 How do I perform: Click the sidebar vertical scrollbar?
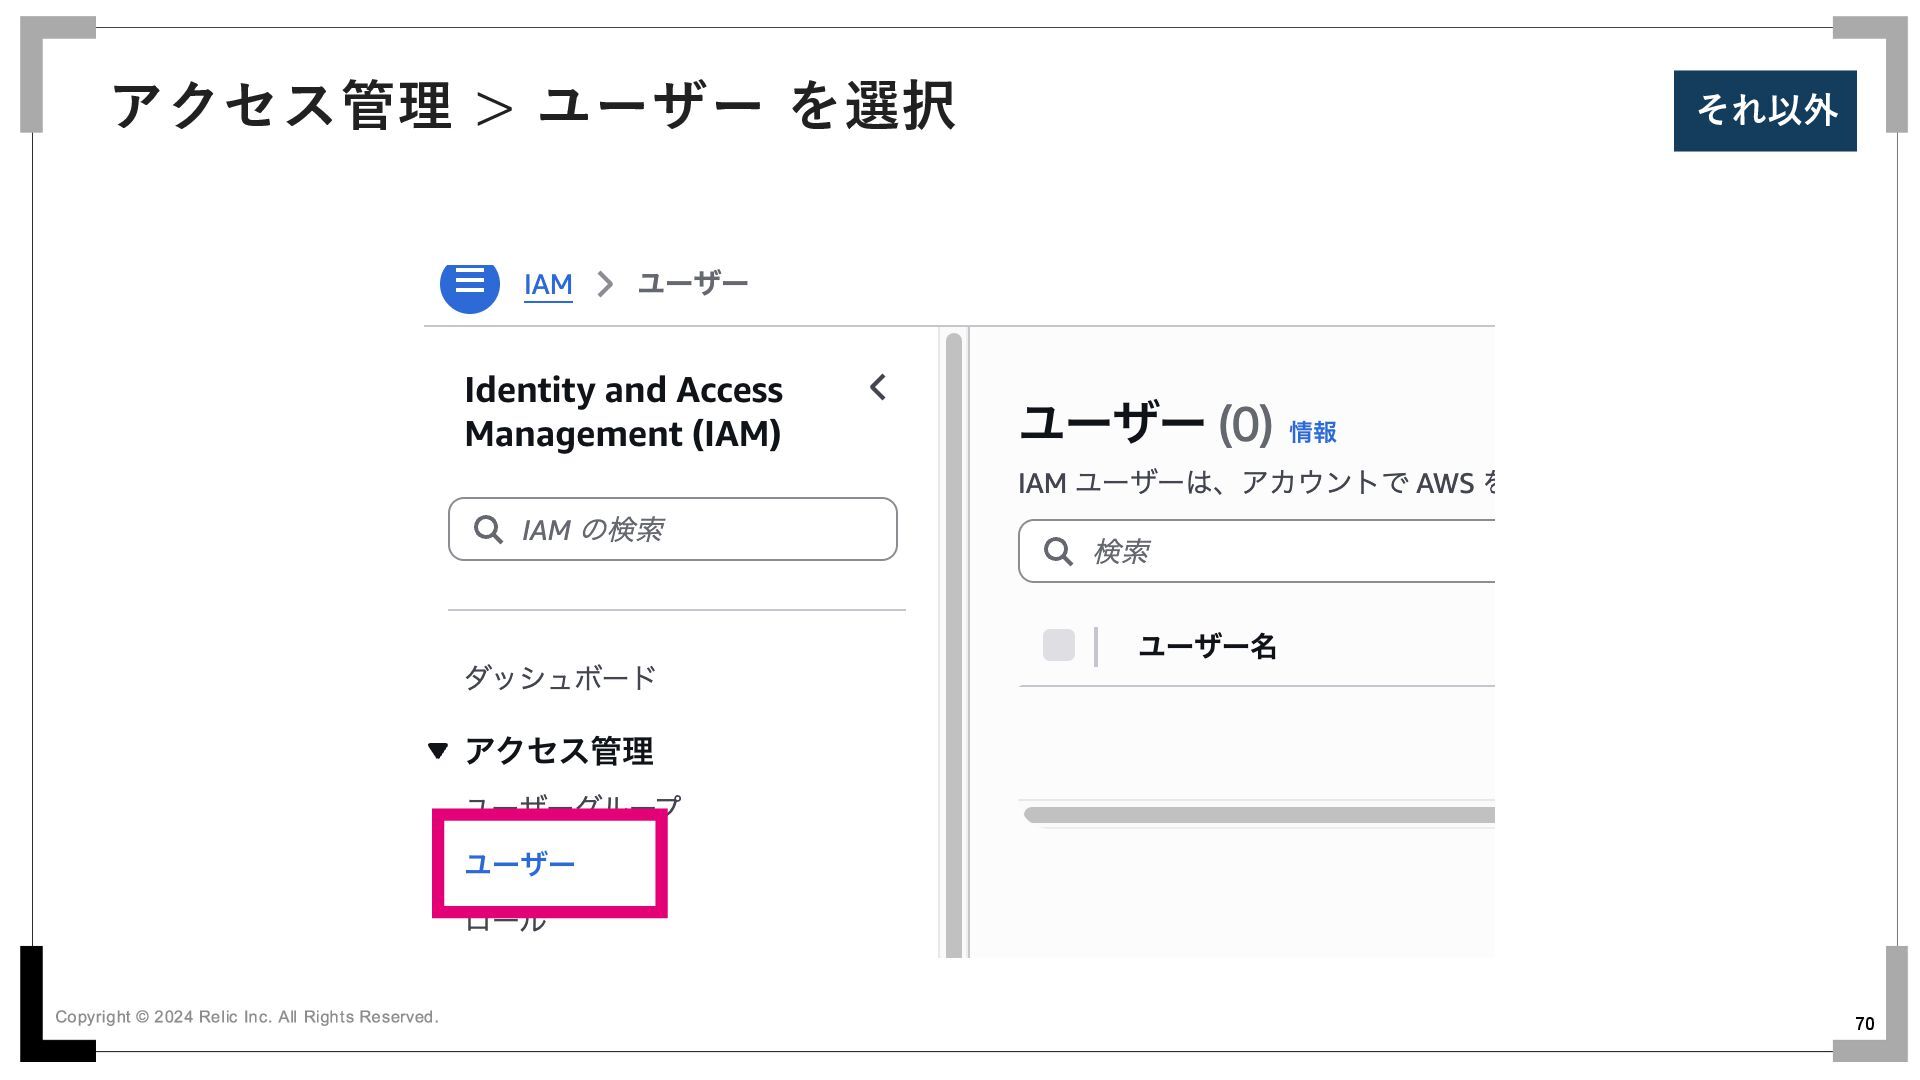(x=954, y=645)
